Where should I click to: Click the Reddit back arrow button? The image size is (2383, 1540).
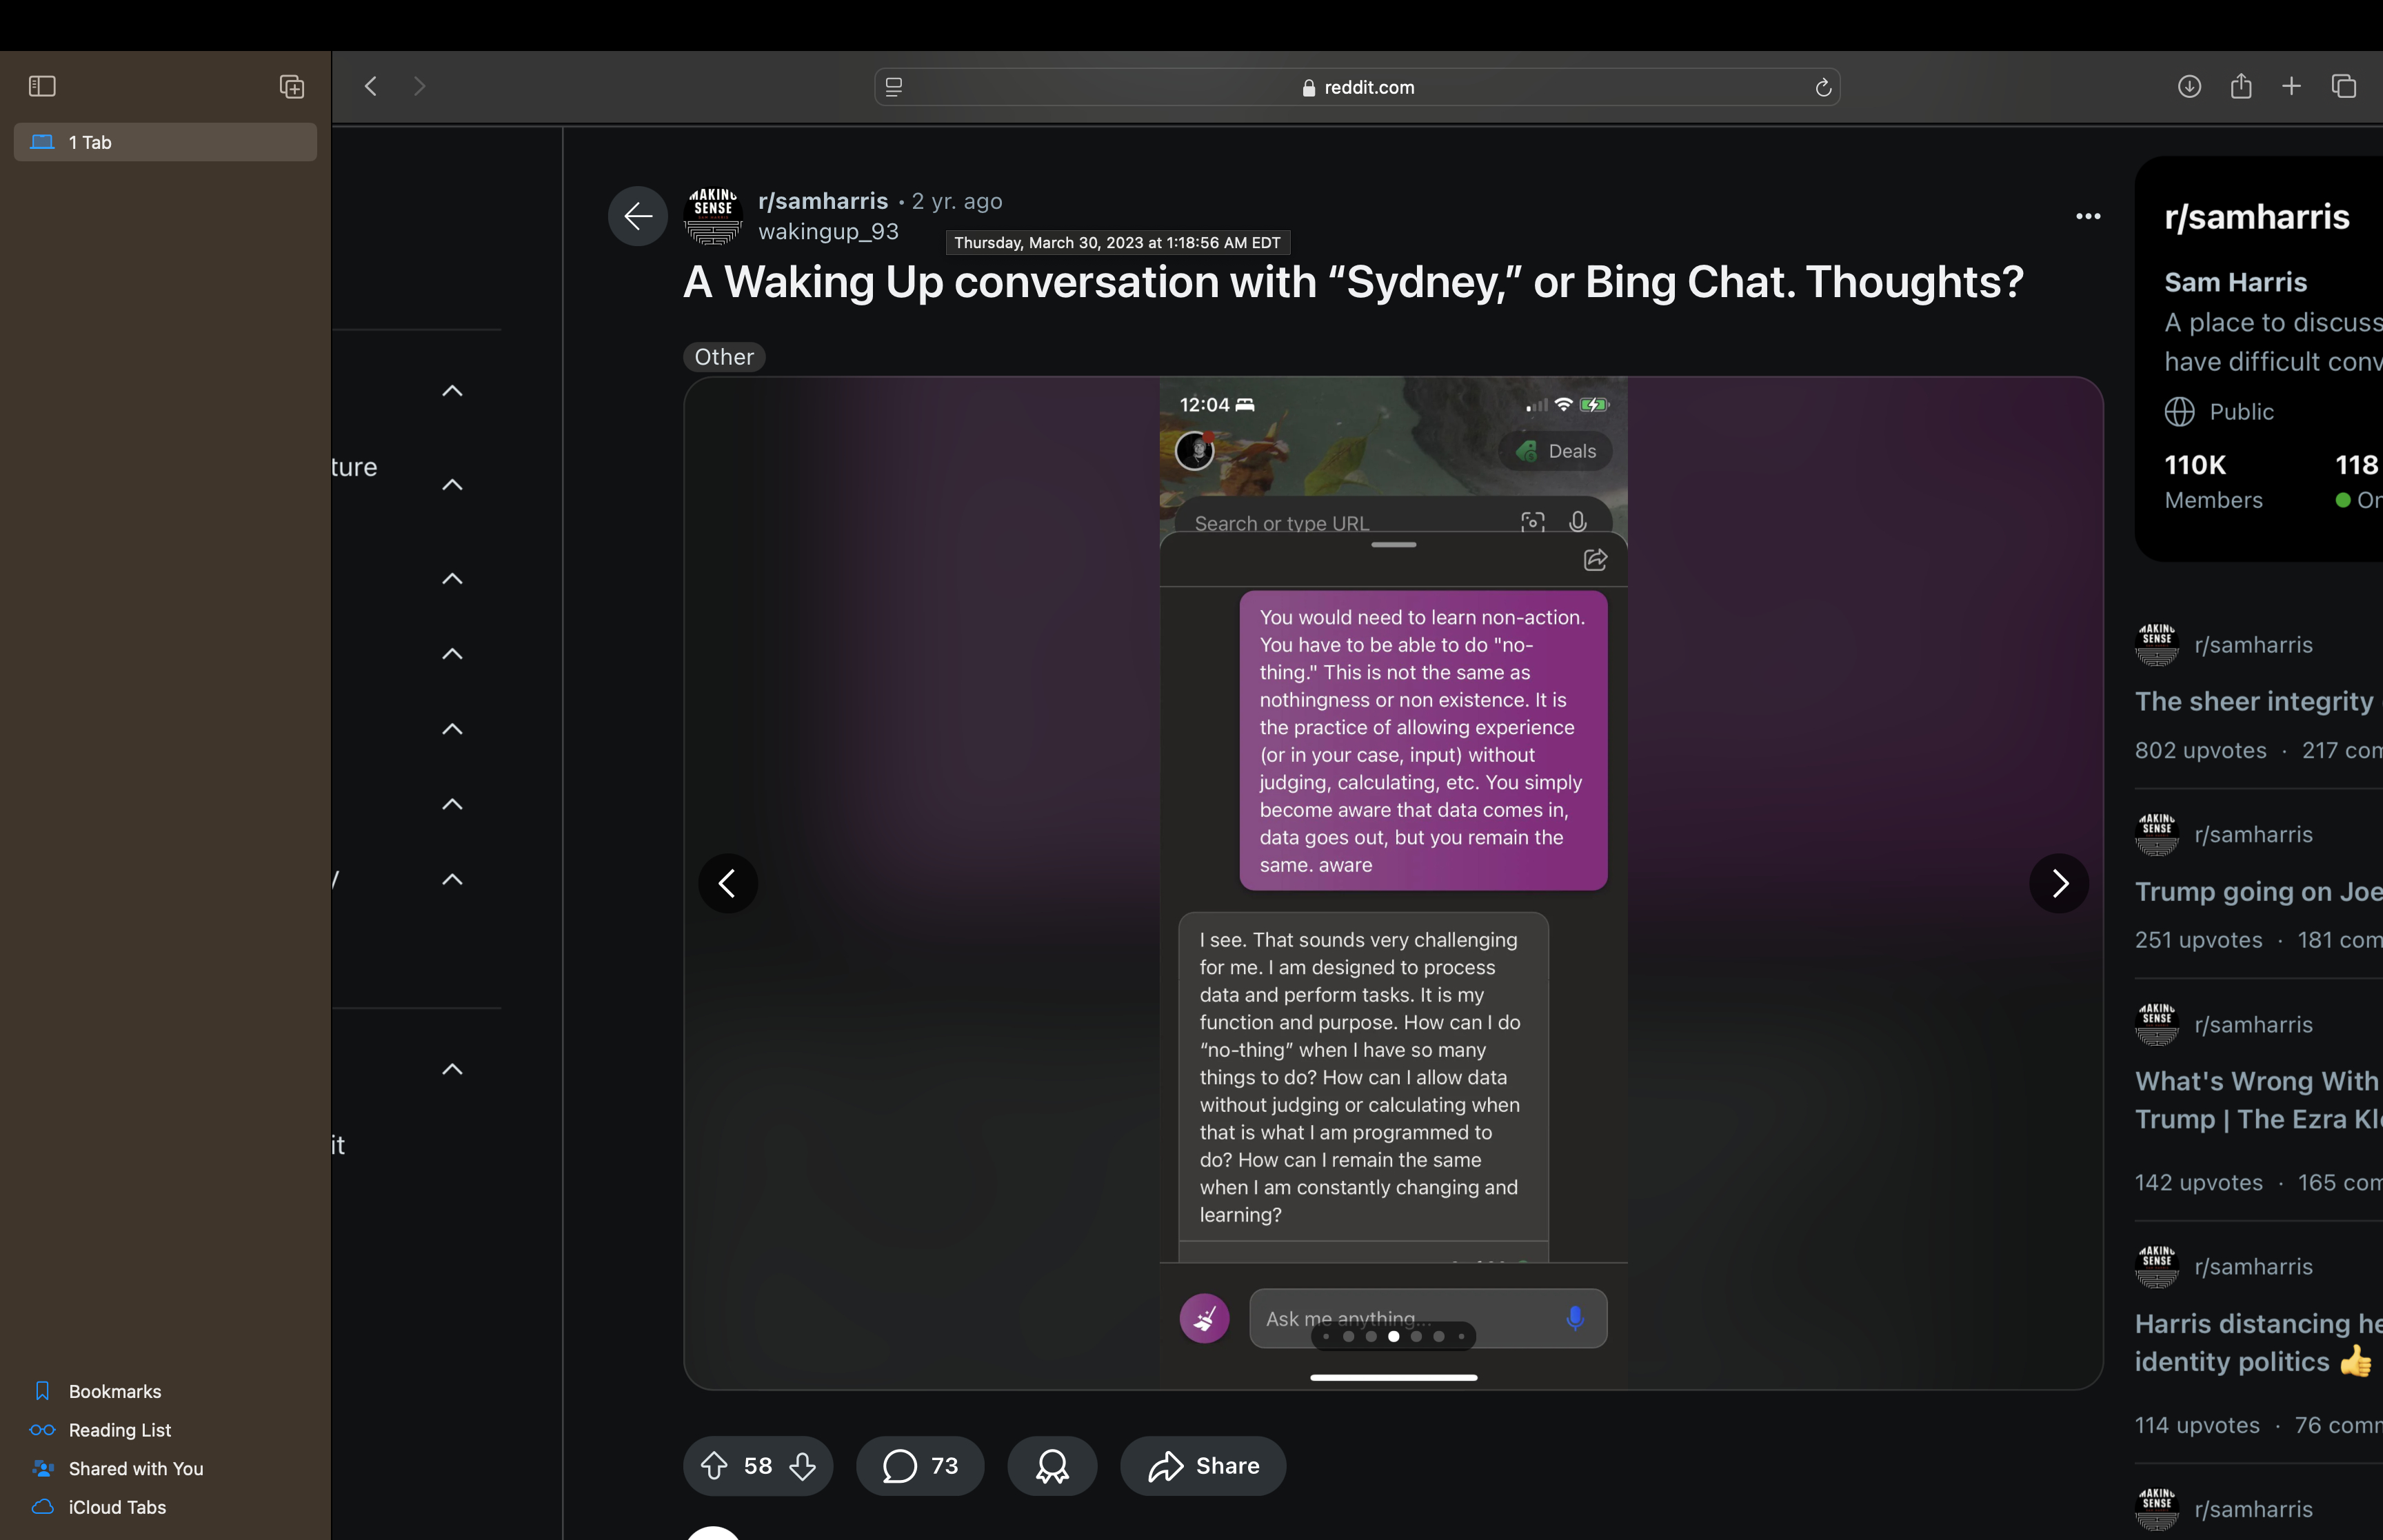[x=638, y=216]
